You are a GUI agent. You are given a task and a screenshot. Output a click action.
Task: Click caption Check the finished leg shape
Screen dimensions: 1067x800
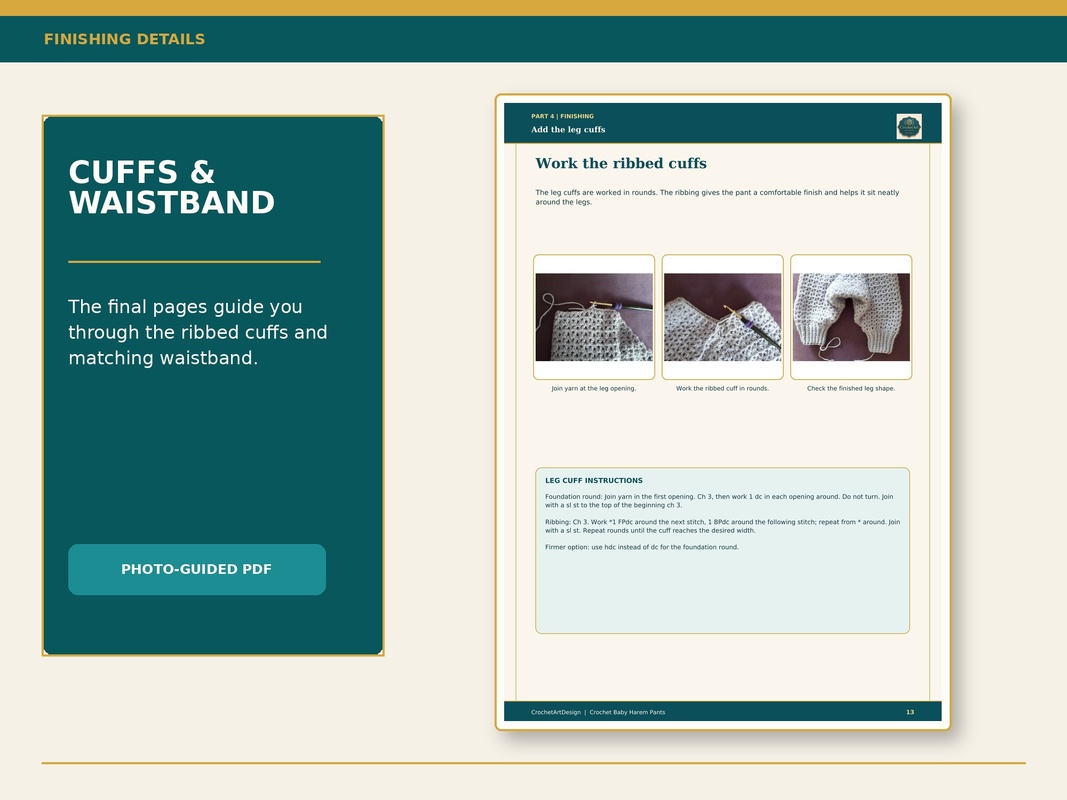tap(851, 388)
